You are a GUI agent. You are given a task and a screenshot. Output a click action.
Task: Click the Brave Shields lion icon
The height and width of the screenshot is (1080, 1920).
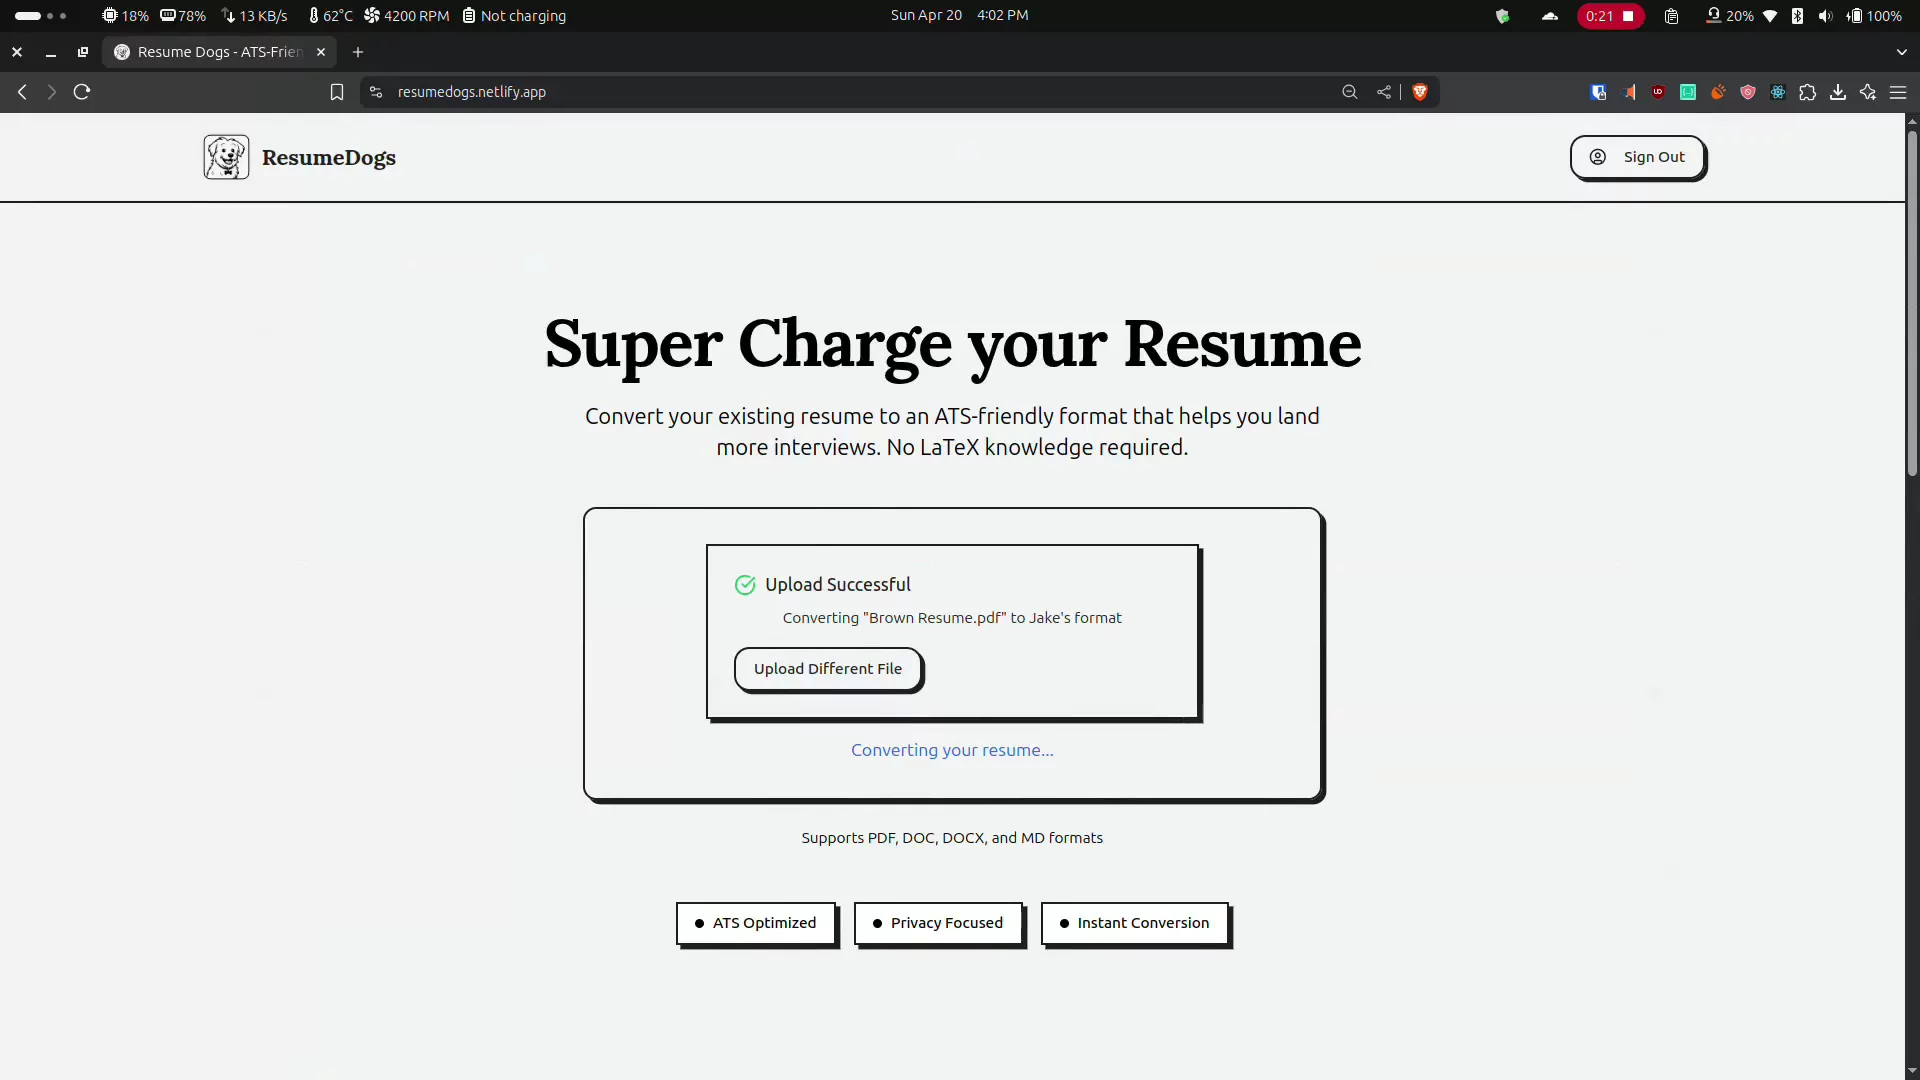pyautogui.click(x=1419, y=92)
